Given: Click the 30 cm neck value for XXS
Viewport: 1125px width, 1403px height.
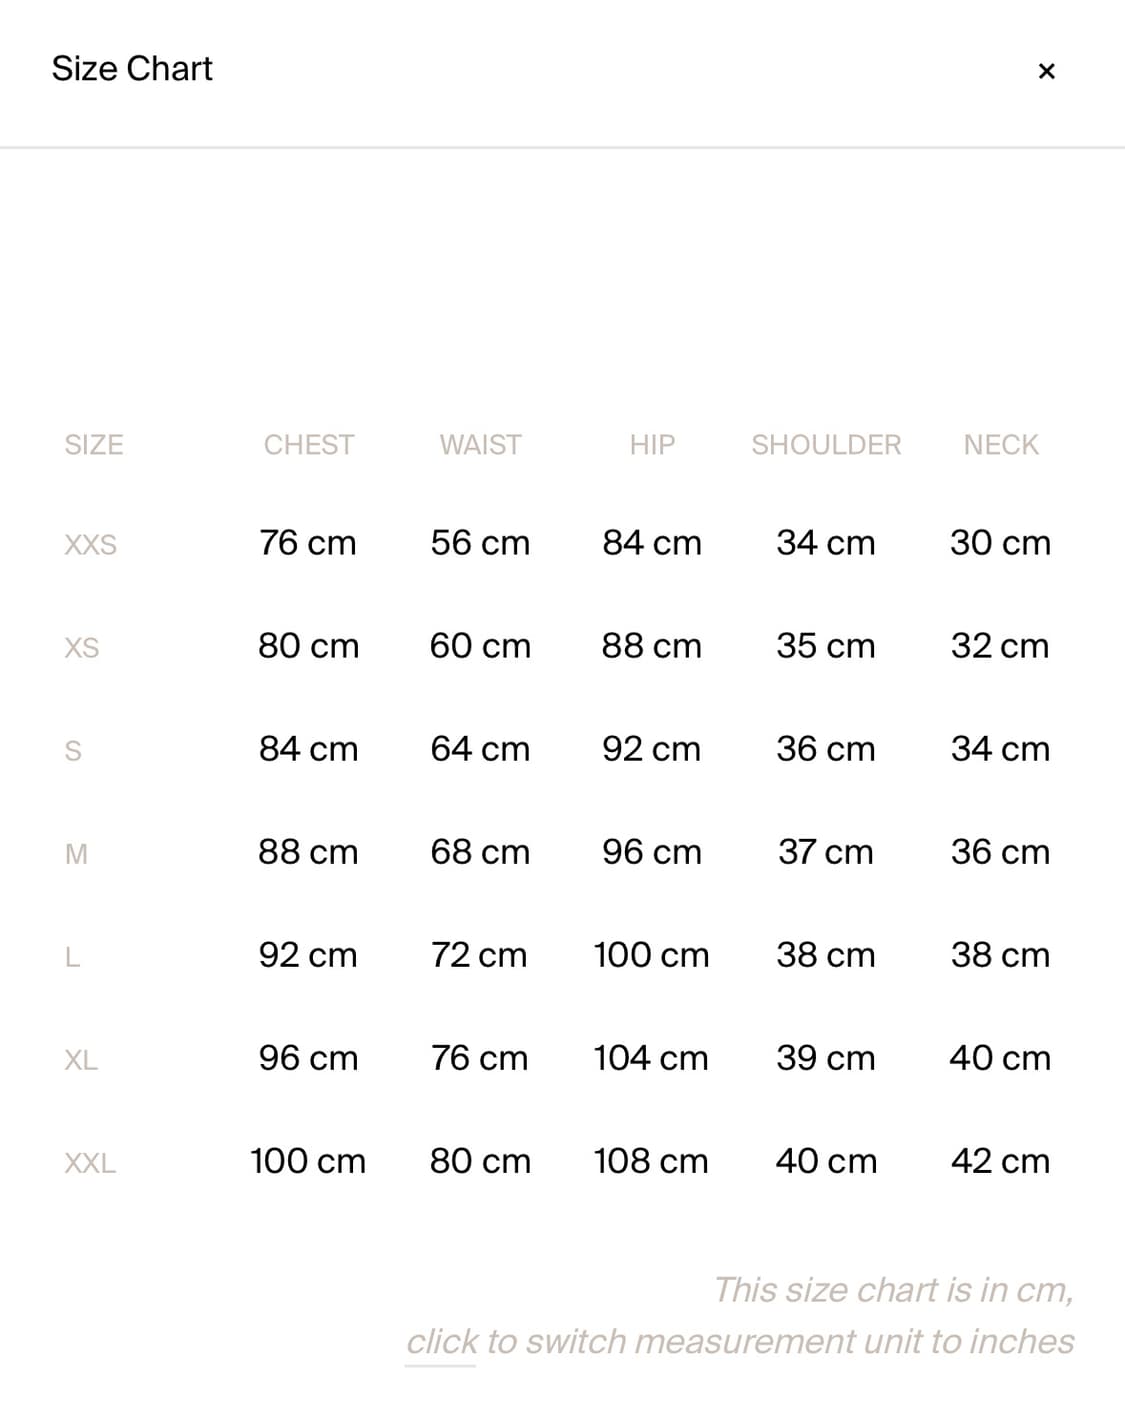Looking at the screenshot, I should click(x=1000, y=543).
